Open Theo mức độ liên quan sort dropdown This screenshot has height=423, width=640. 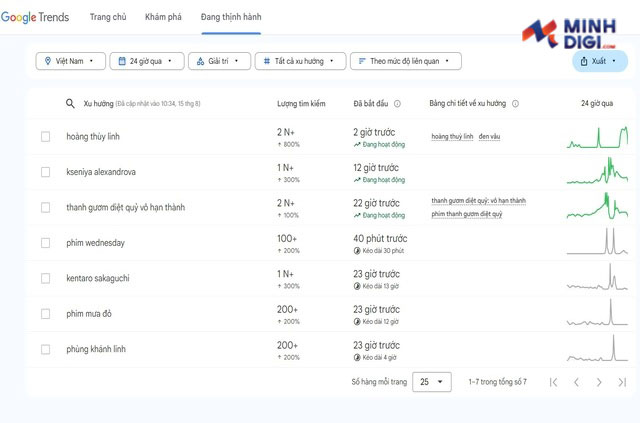click(406, 61)
